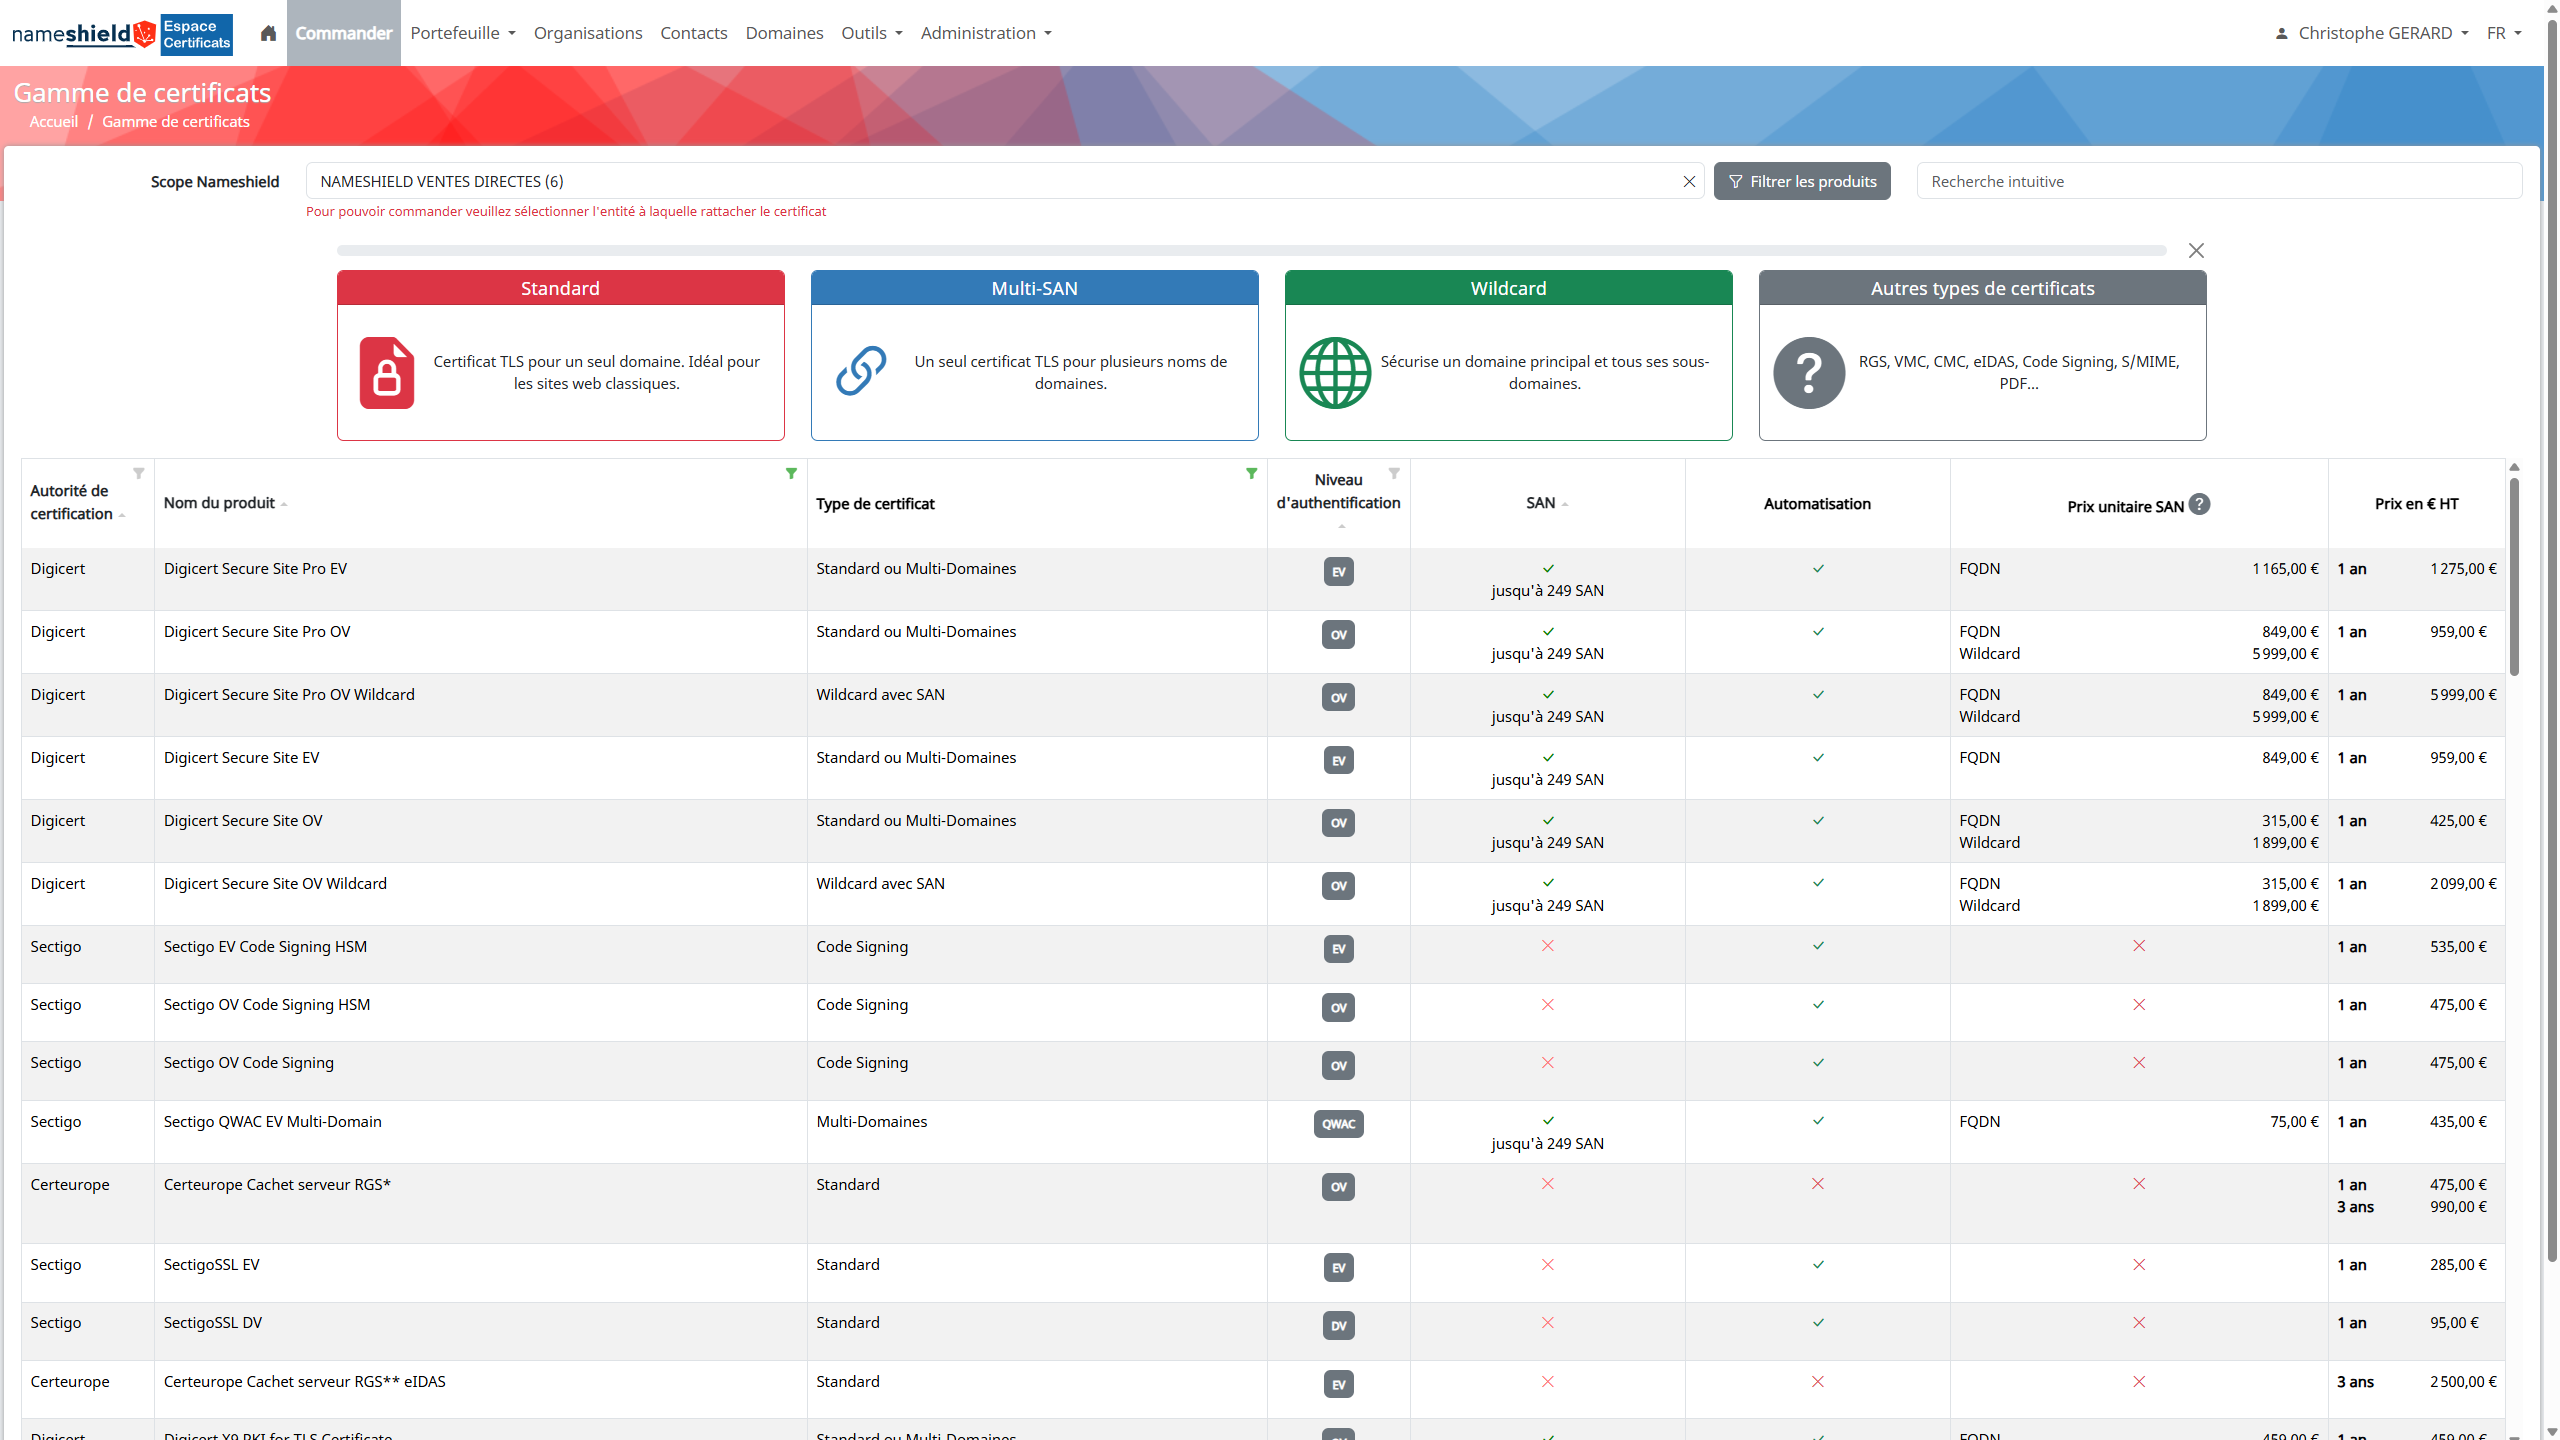The width and height of the screenshot is (2560, 1440).
Task: Navigate to Domaines menu item
Action: tap(784, 33)
